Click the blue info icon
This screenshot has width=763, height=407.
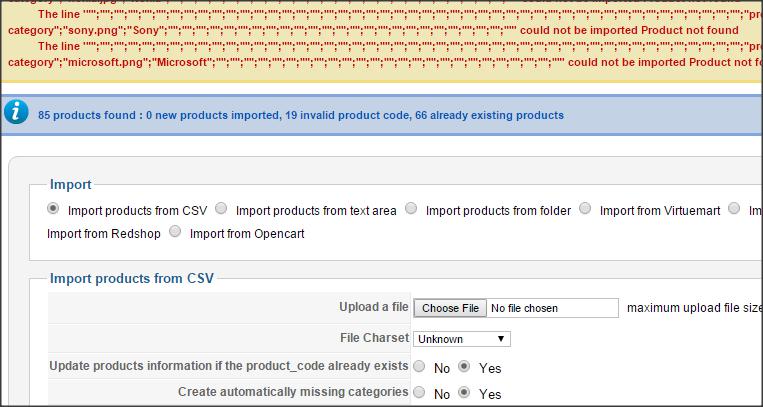(x=16, y=112)
